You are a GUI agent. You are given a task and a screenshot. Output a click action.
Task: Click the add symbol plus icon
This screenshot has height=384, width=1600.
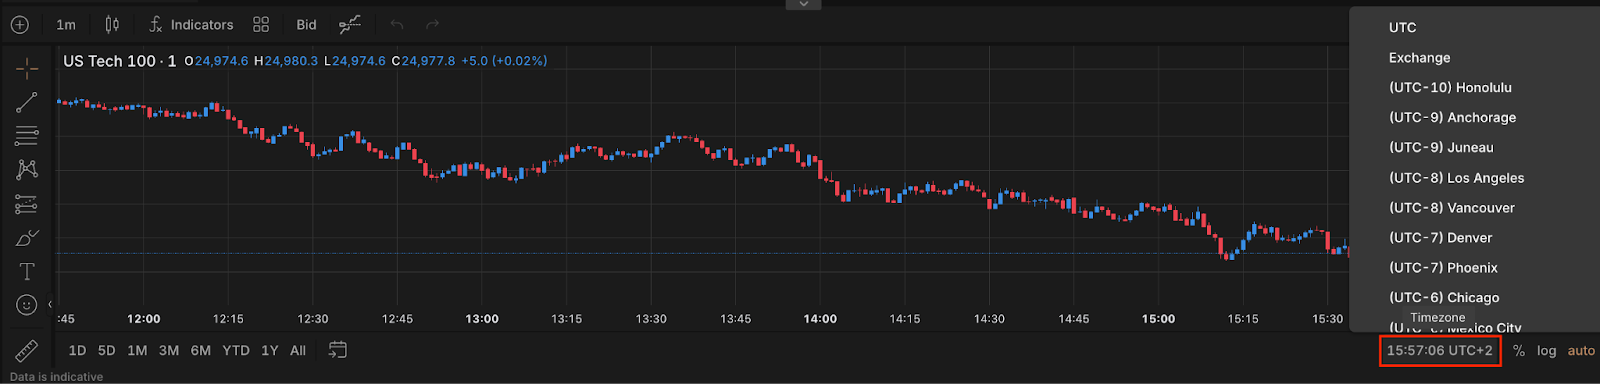click(20, 24)
